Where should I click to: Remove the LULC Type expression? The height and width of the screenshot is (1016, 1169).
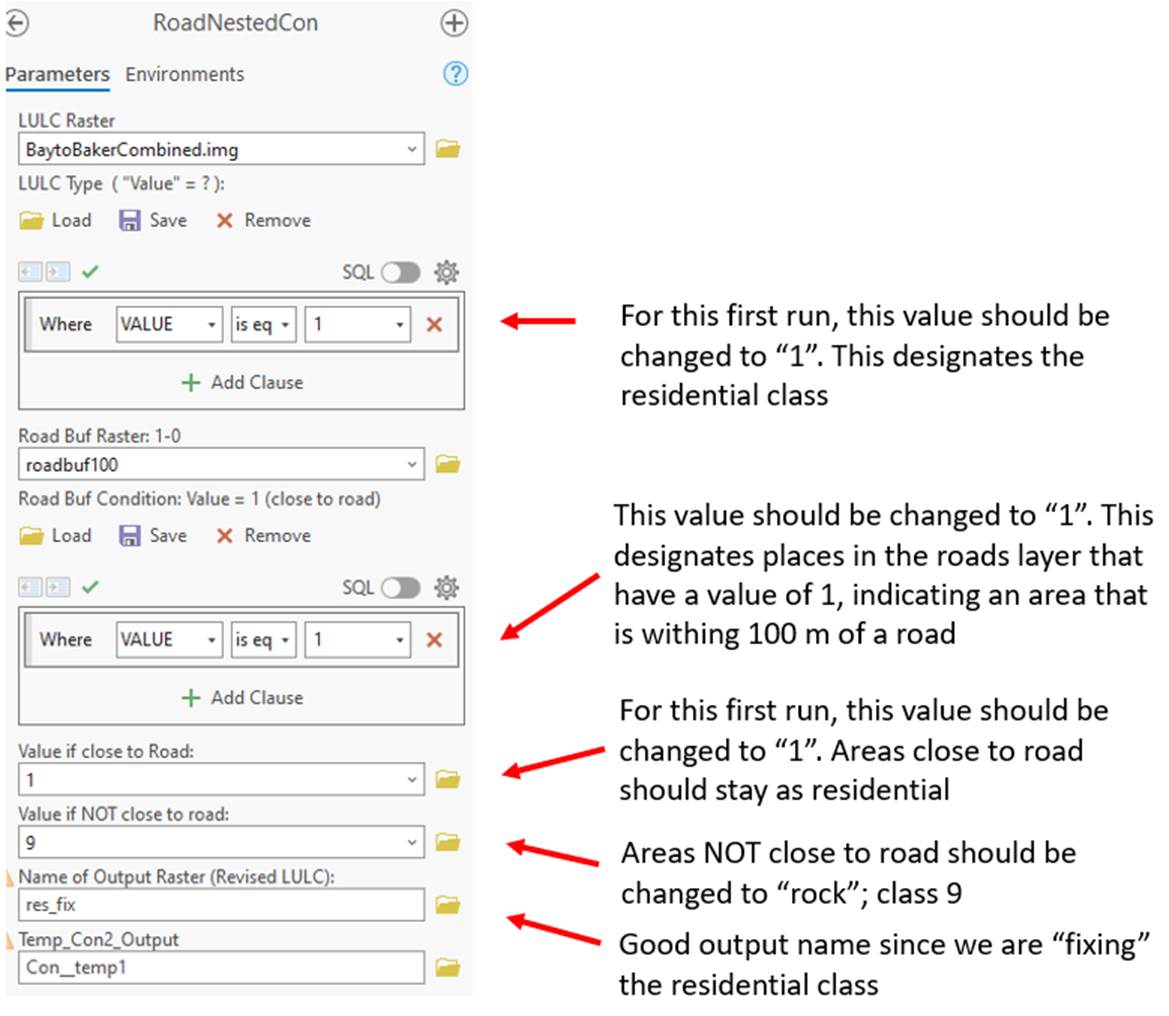click(263, 221)
